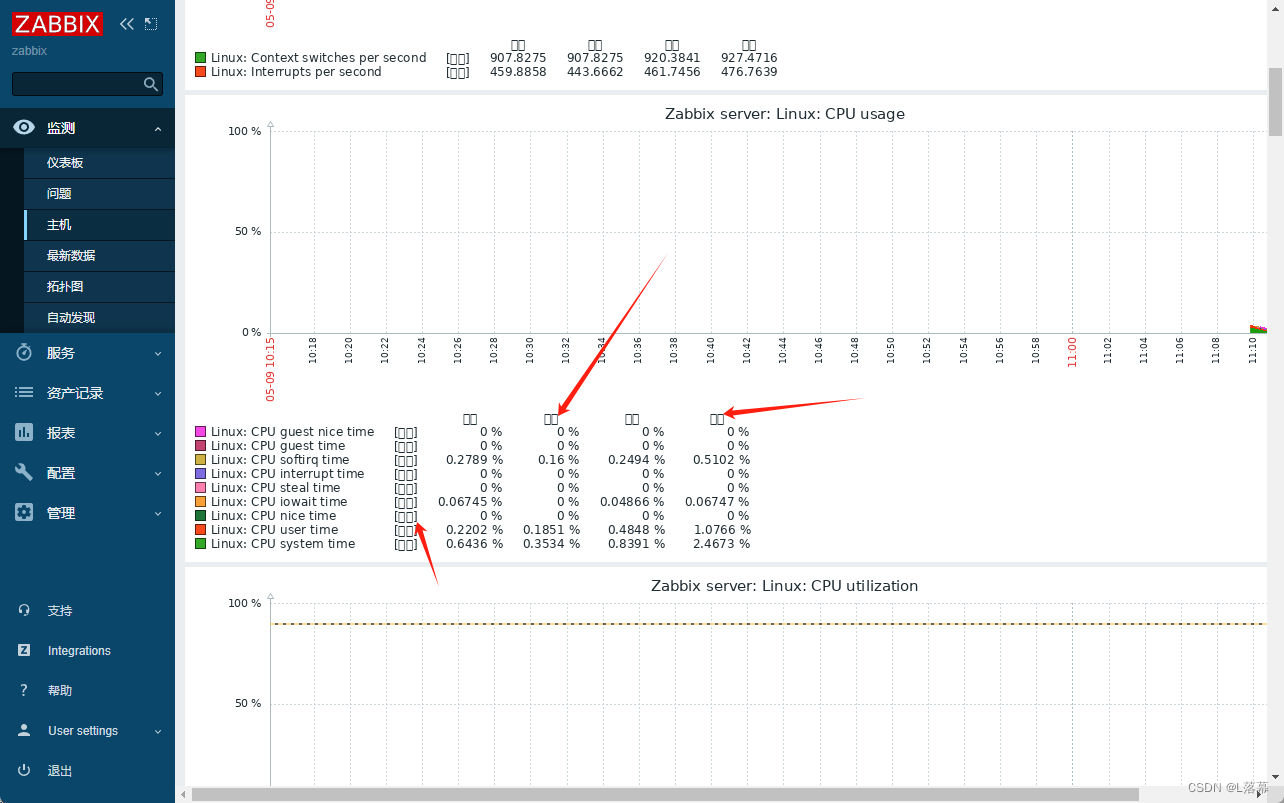
Task: Click "Linux: CPU nice time" legend text
Action: (x=274, y=516)
